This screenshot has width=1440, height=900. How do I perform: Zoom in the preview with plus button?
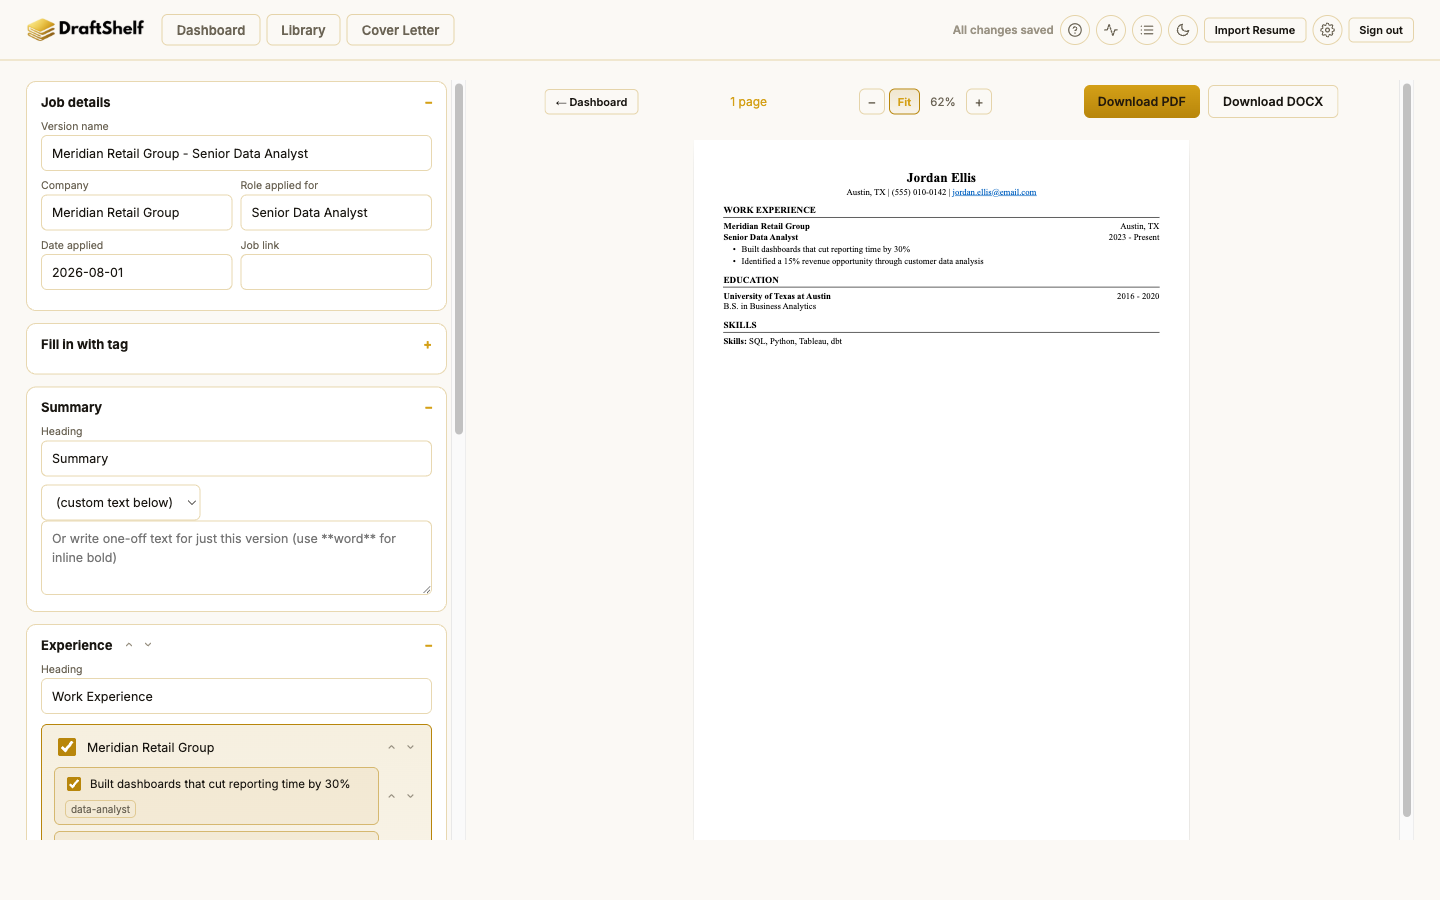979,102
